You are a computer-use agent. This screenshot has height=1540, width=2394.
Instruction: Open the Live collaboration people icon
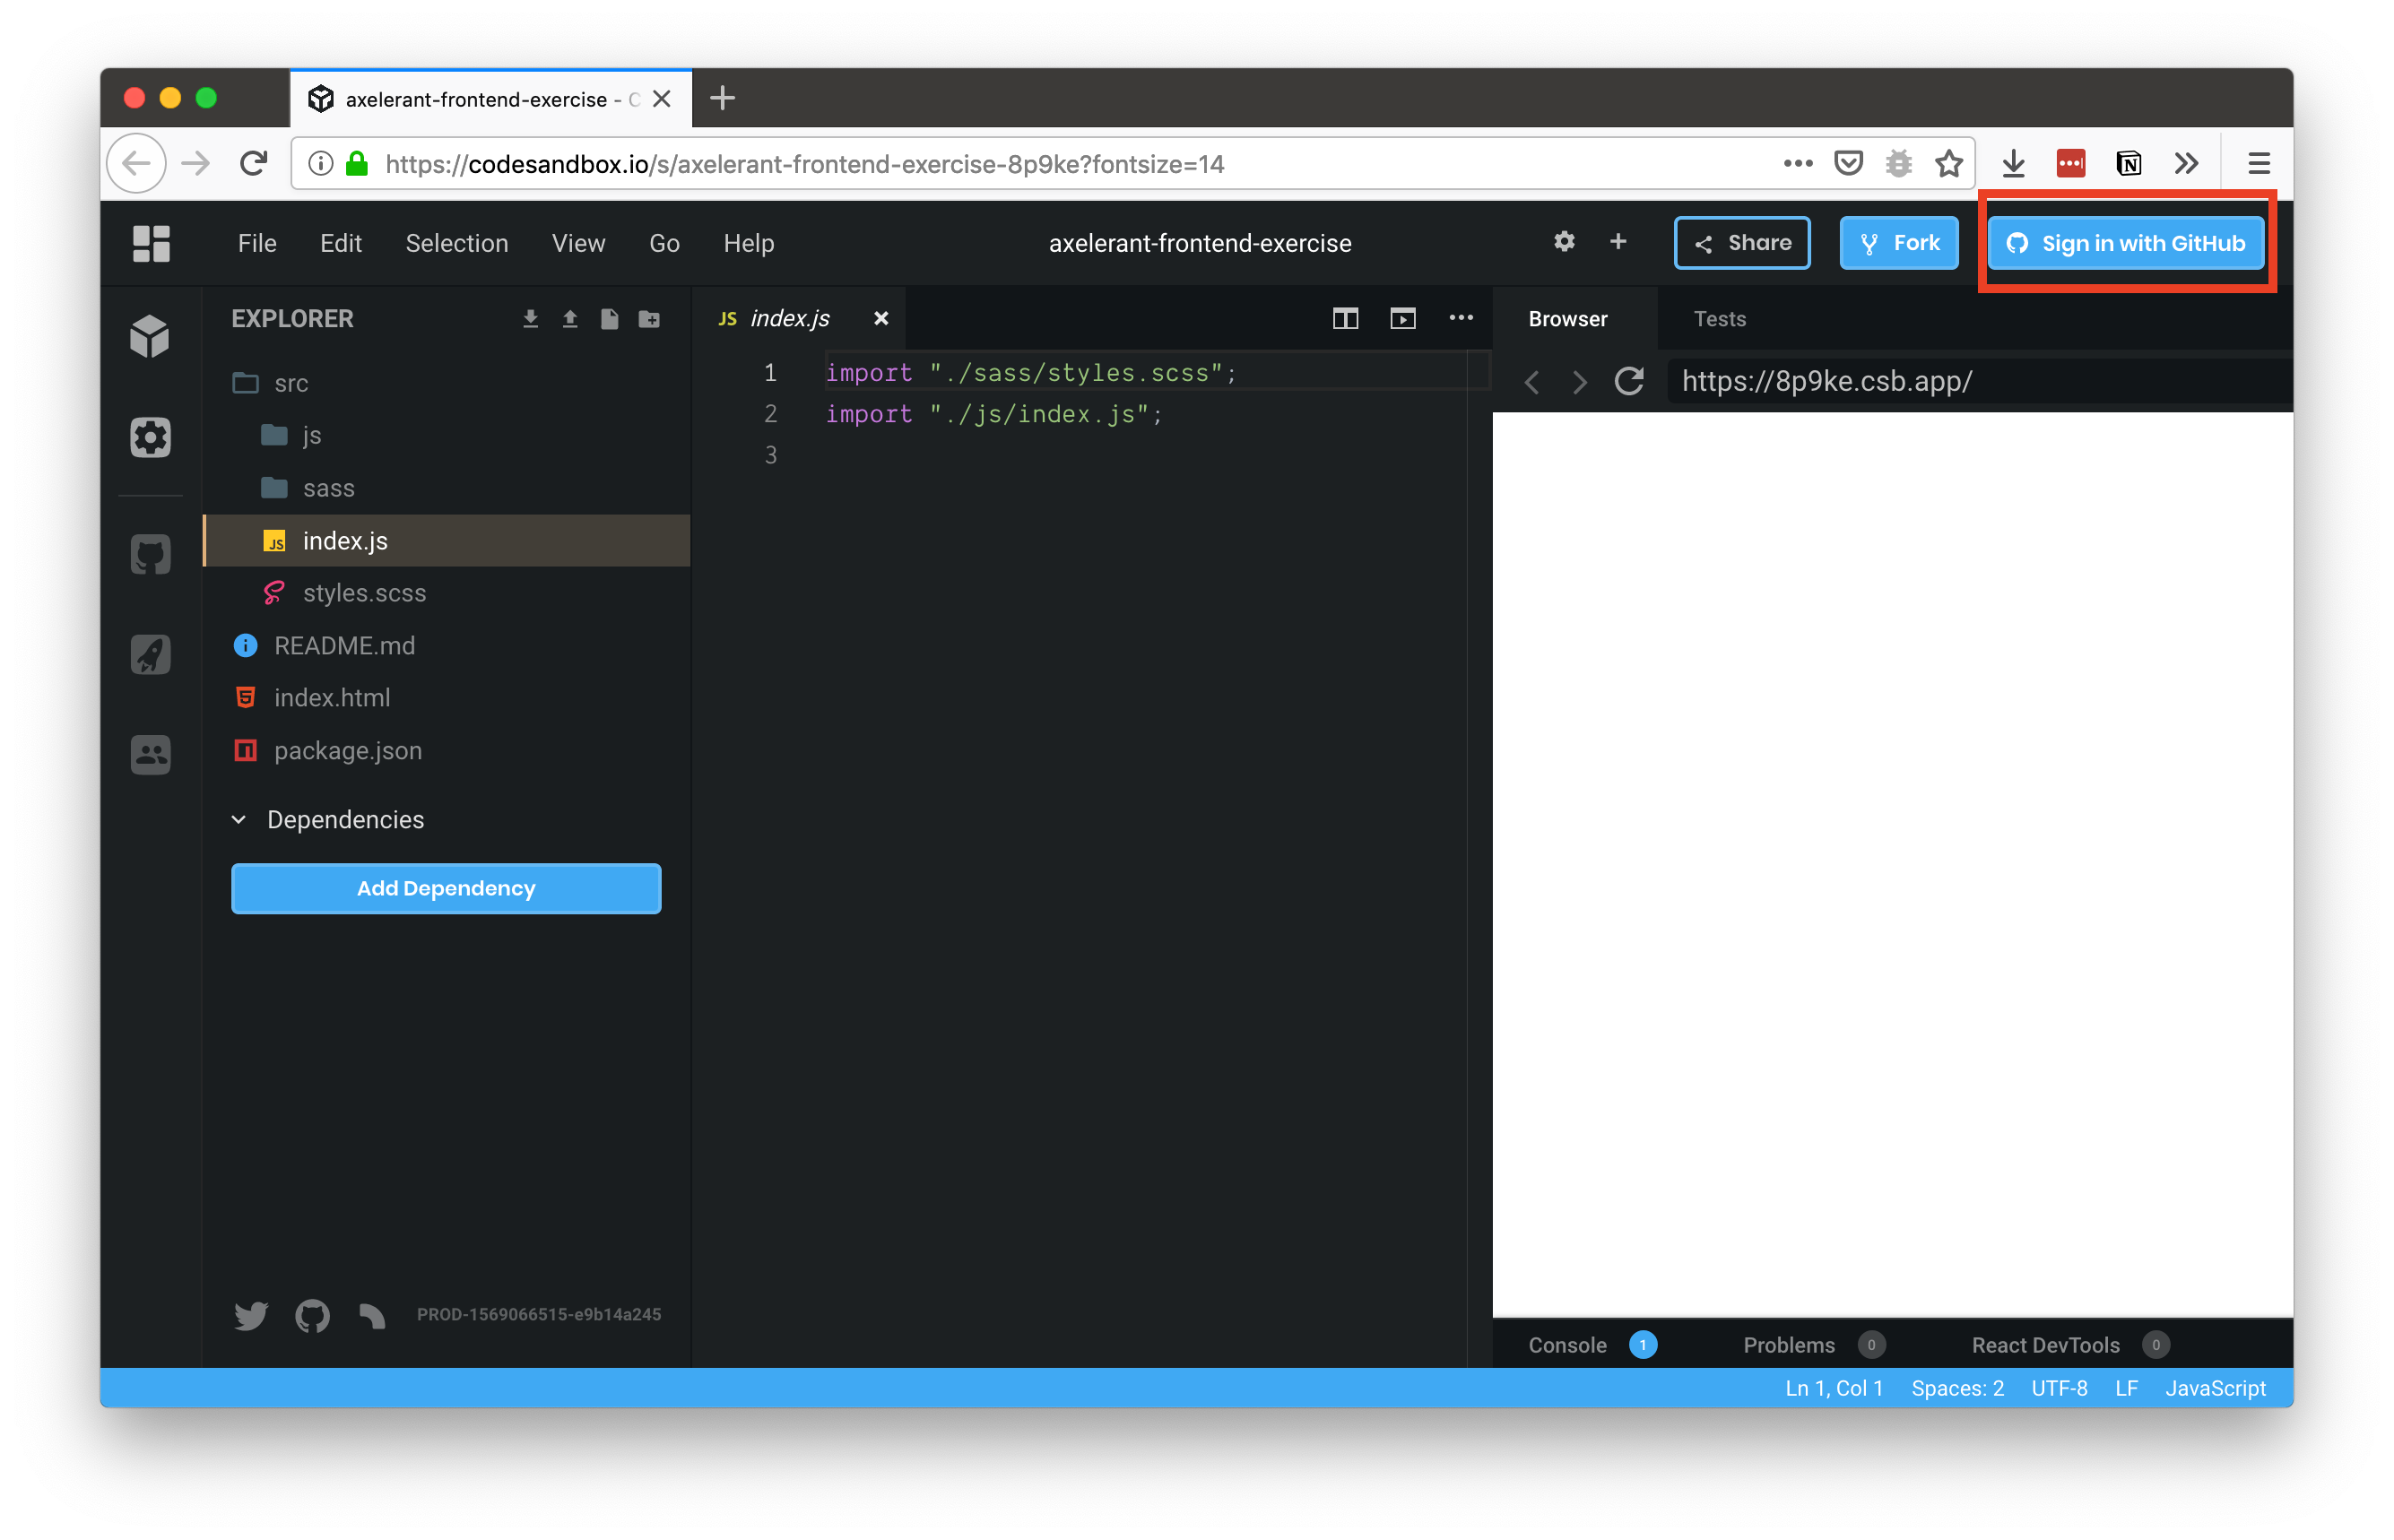coord(150,754)
